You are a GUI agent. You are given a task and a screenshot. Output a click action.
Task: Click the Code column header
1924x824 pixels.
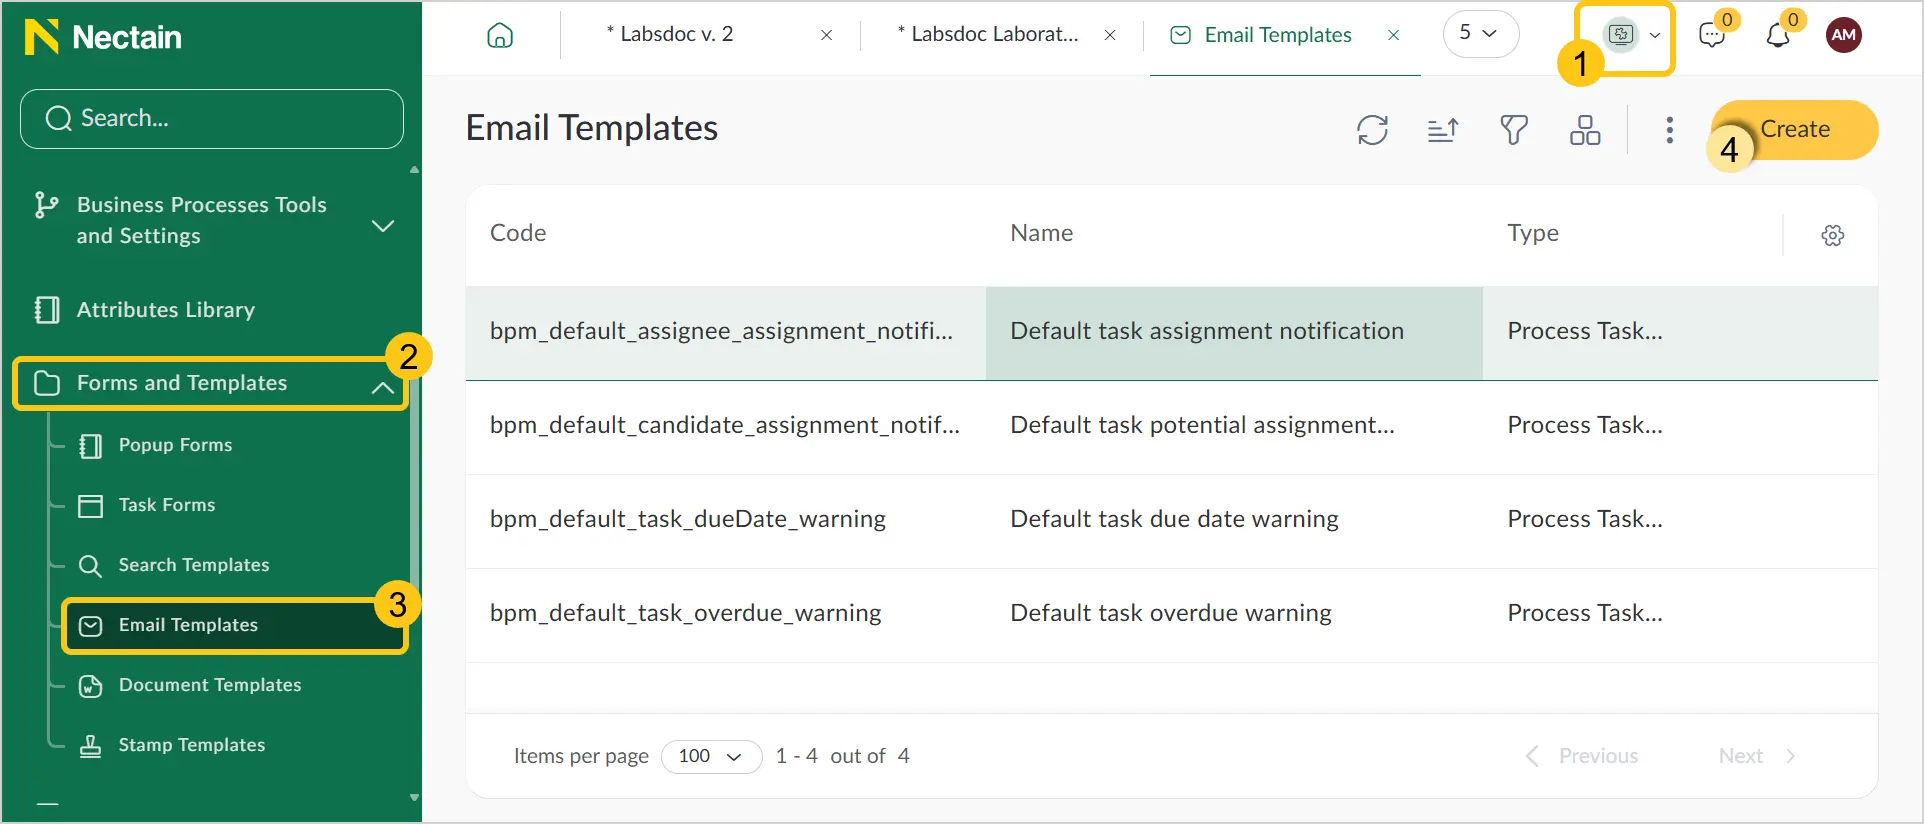518,233
